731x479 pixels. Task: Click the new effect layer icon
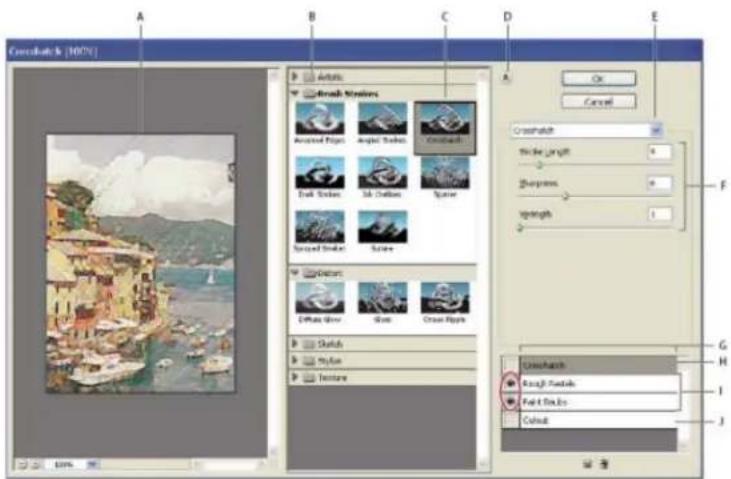pos(587,464)
